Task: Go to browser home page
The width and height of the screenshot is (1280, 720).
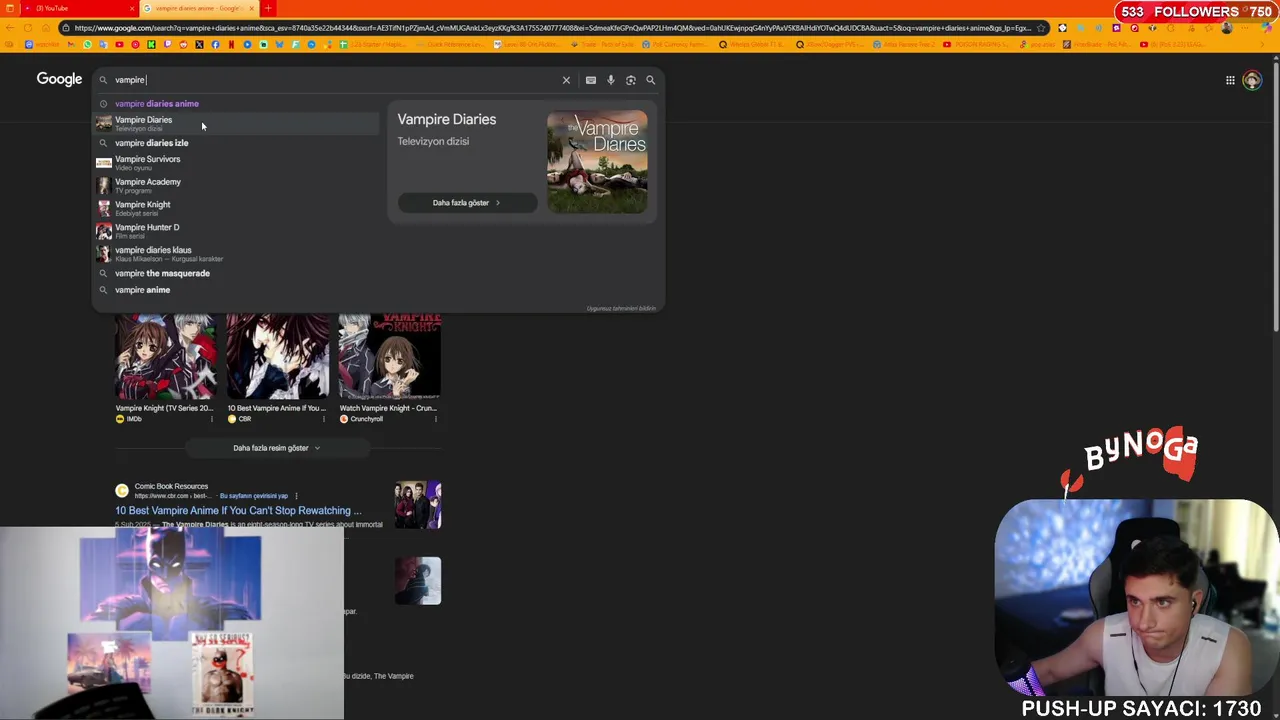Action: 46,28
